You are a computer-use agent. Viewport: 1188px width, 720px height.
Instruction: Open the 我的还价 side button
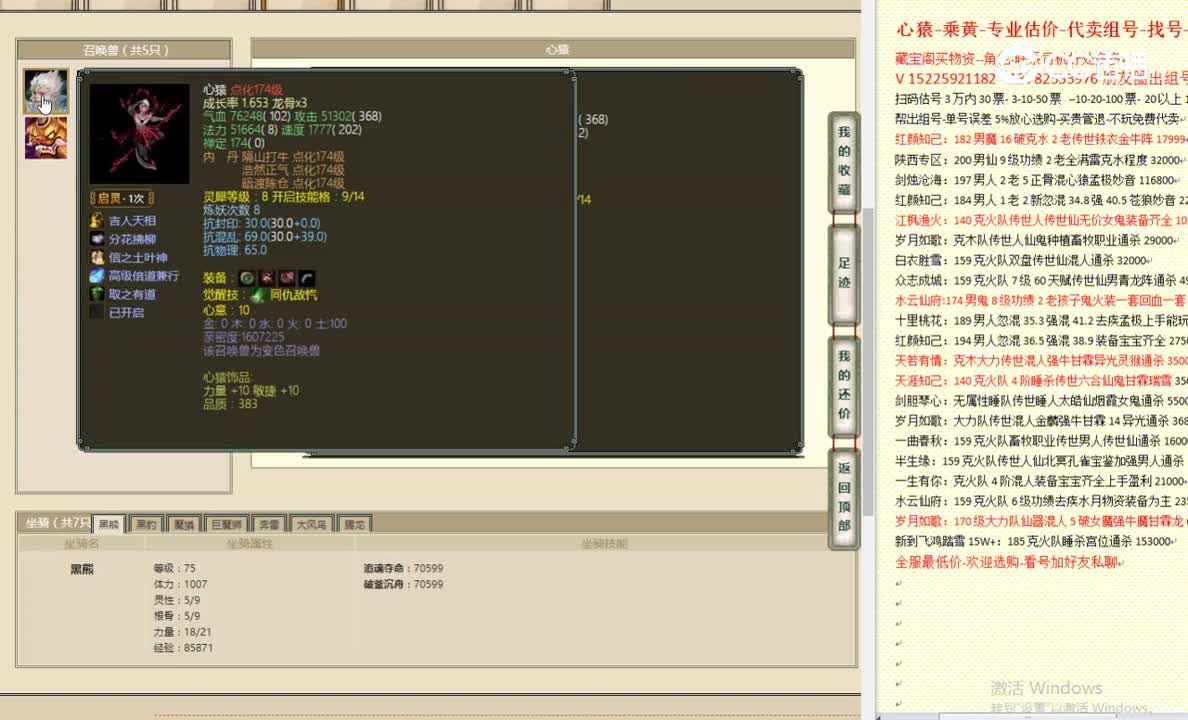[844, 385]
